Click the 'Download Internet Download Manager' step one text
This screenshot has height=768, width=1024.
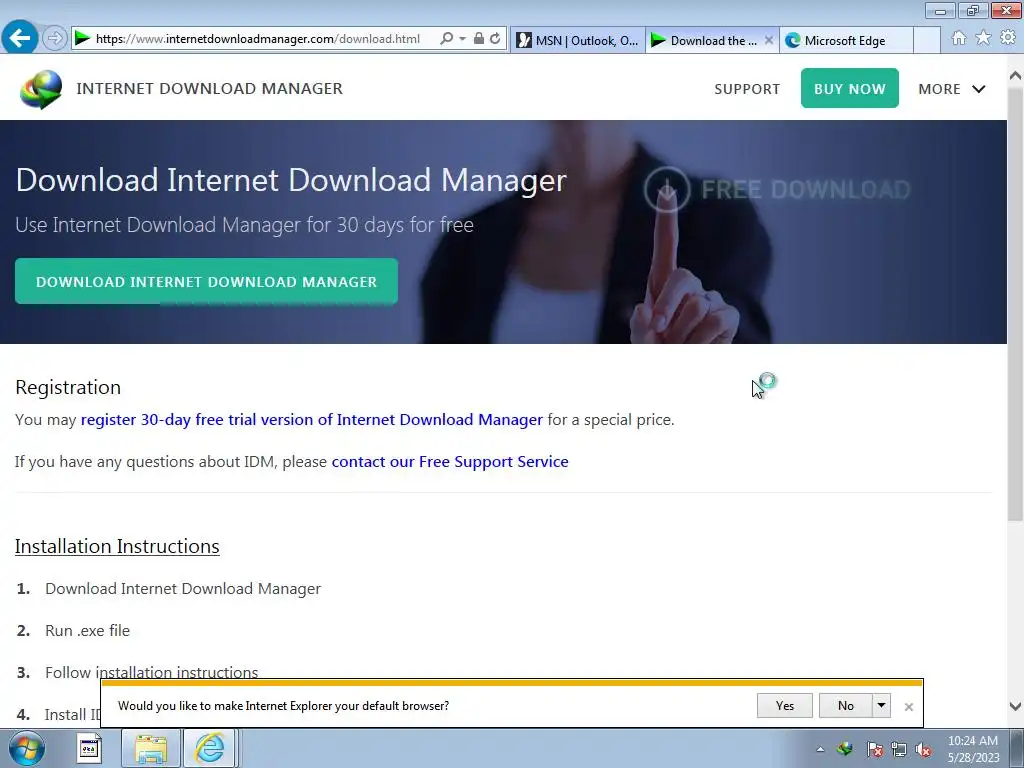coord(183,588)
